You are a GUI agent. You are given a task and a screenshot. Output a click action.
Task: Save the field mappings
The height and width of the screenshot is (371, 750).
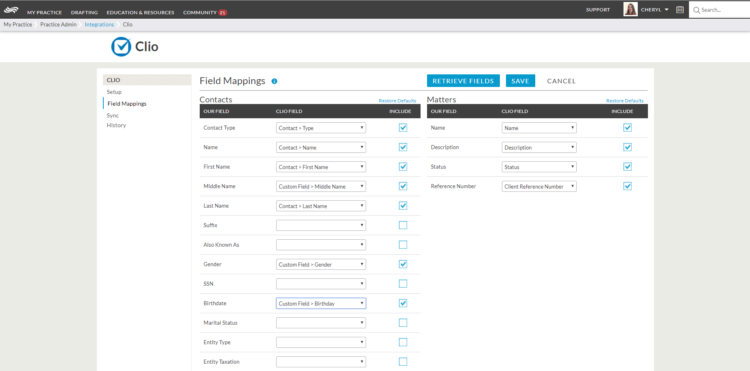point(520,81)
